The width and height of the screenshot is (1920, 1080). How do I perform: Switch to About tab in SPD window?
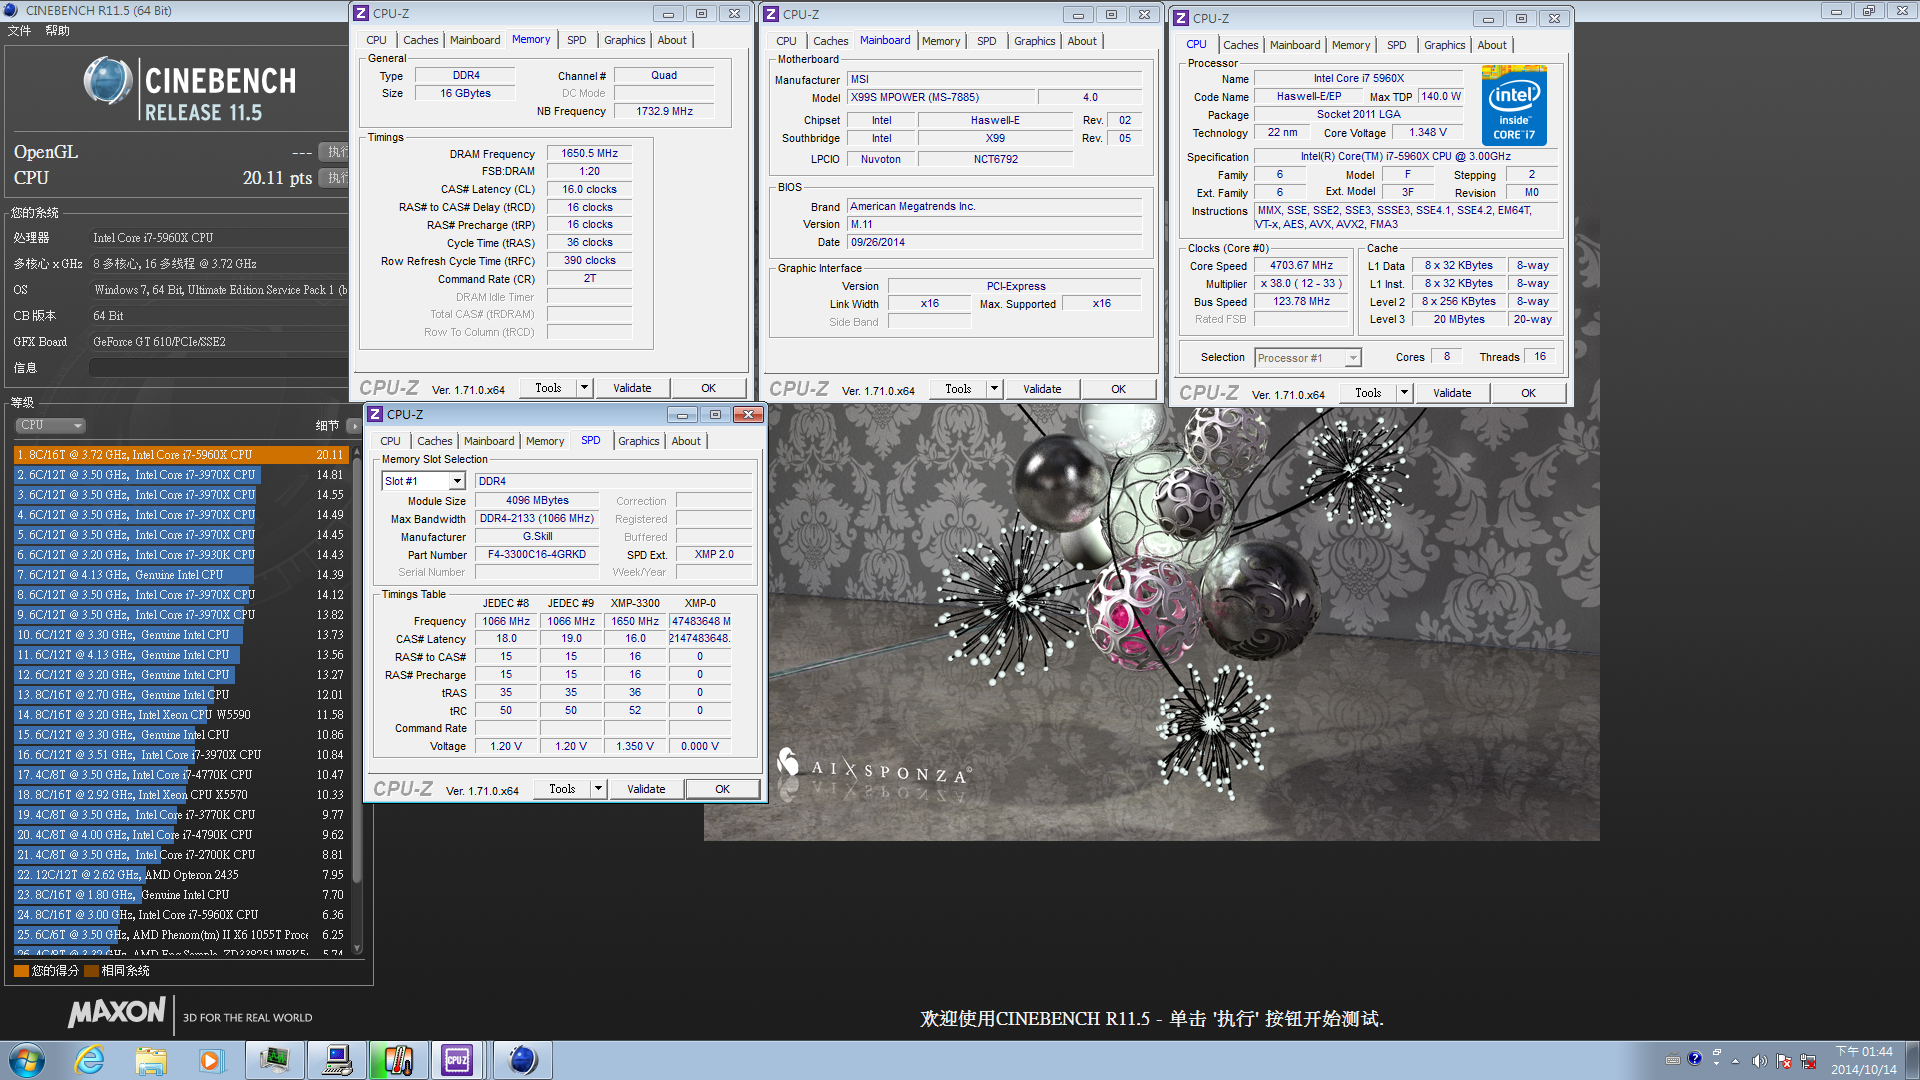pos(686,441)
